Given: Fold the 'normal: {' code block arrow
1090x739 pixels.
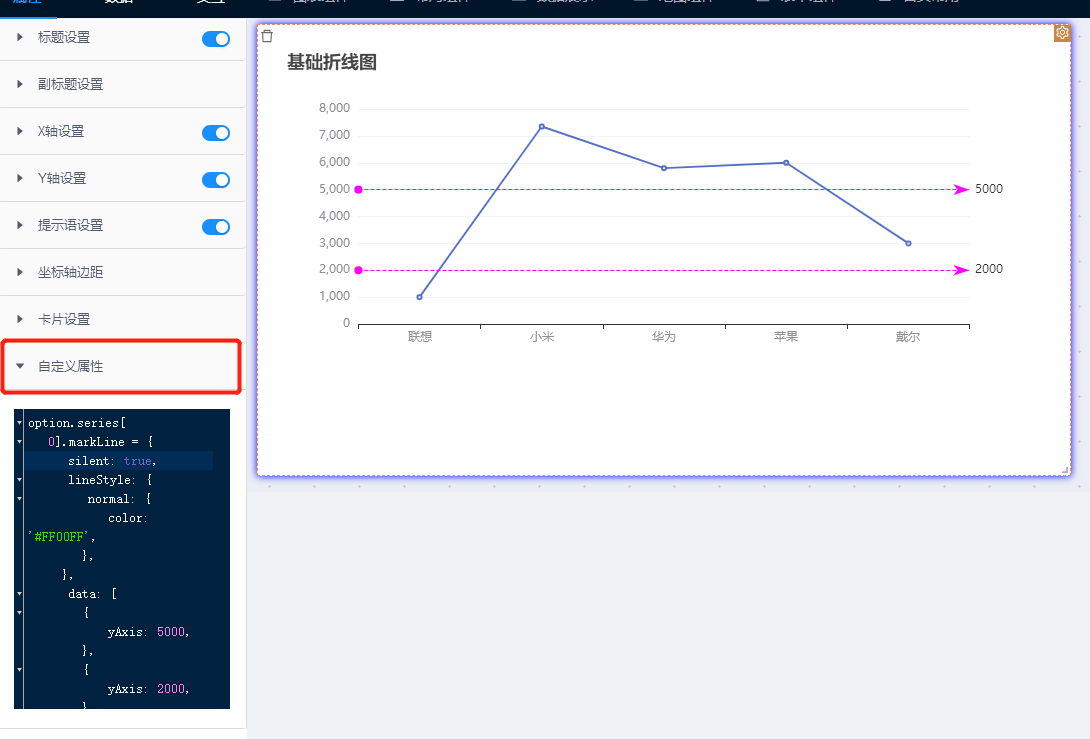Looking at the screenshot, I should [19, 498].
